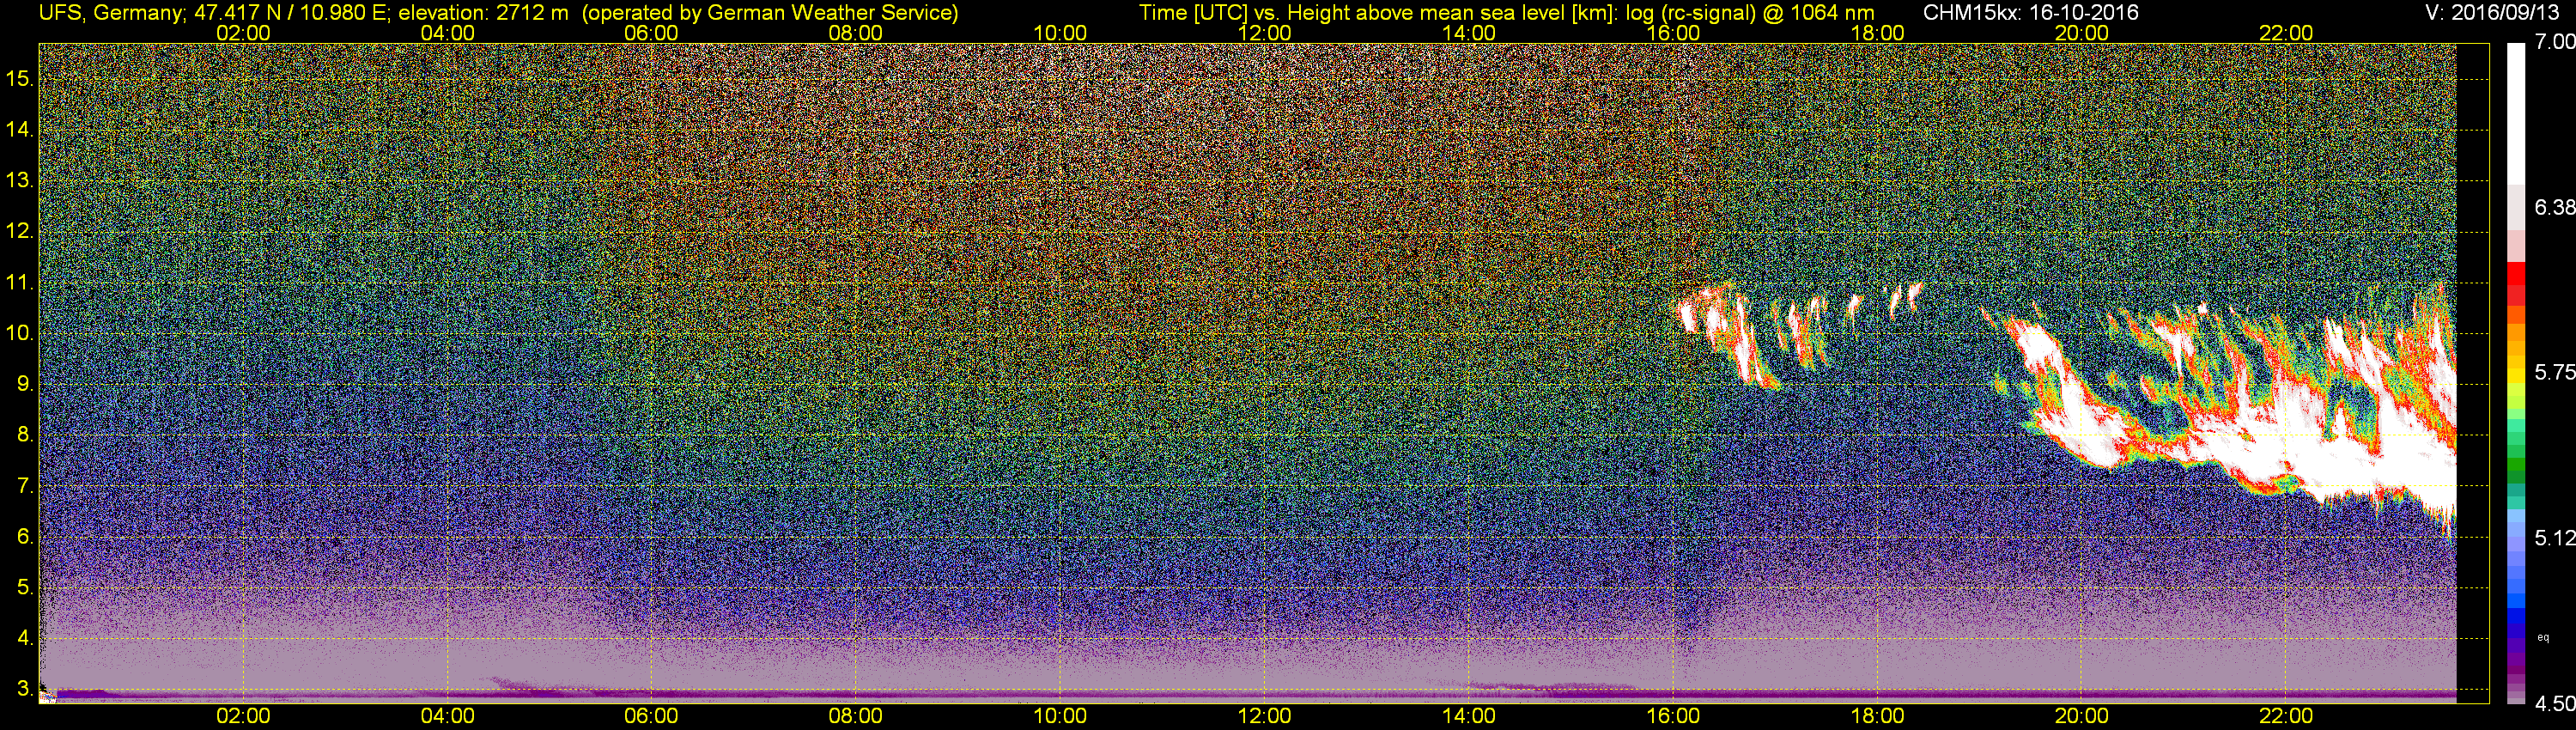2576x730 pixels.
Task: Click the 7.00 colorbar maximum label
Action: point(2555,42)
